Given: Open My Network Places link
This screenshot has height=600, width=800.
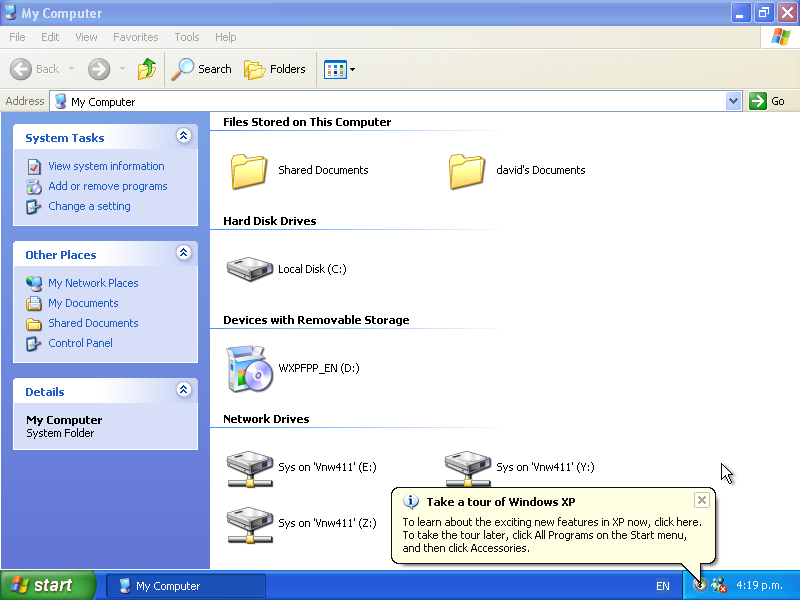Looking at the screenshot, I should pyautogui.click(x=93, y=283).
